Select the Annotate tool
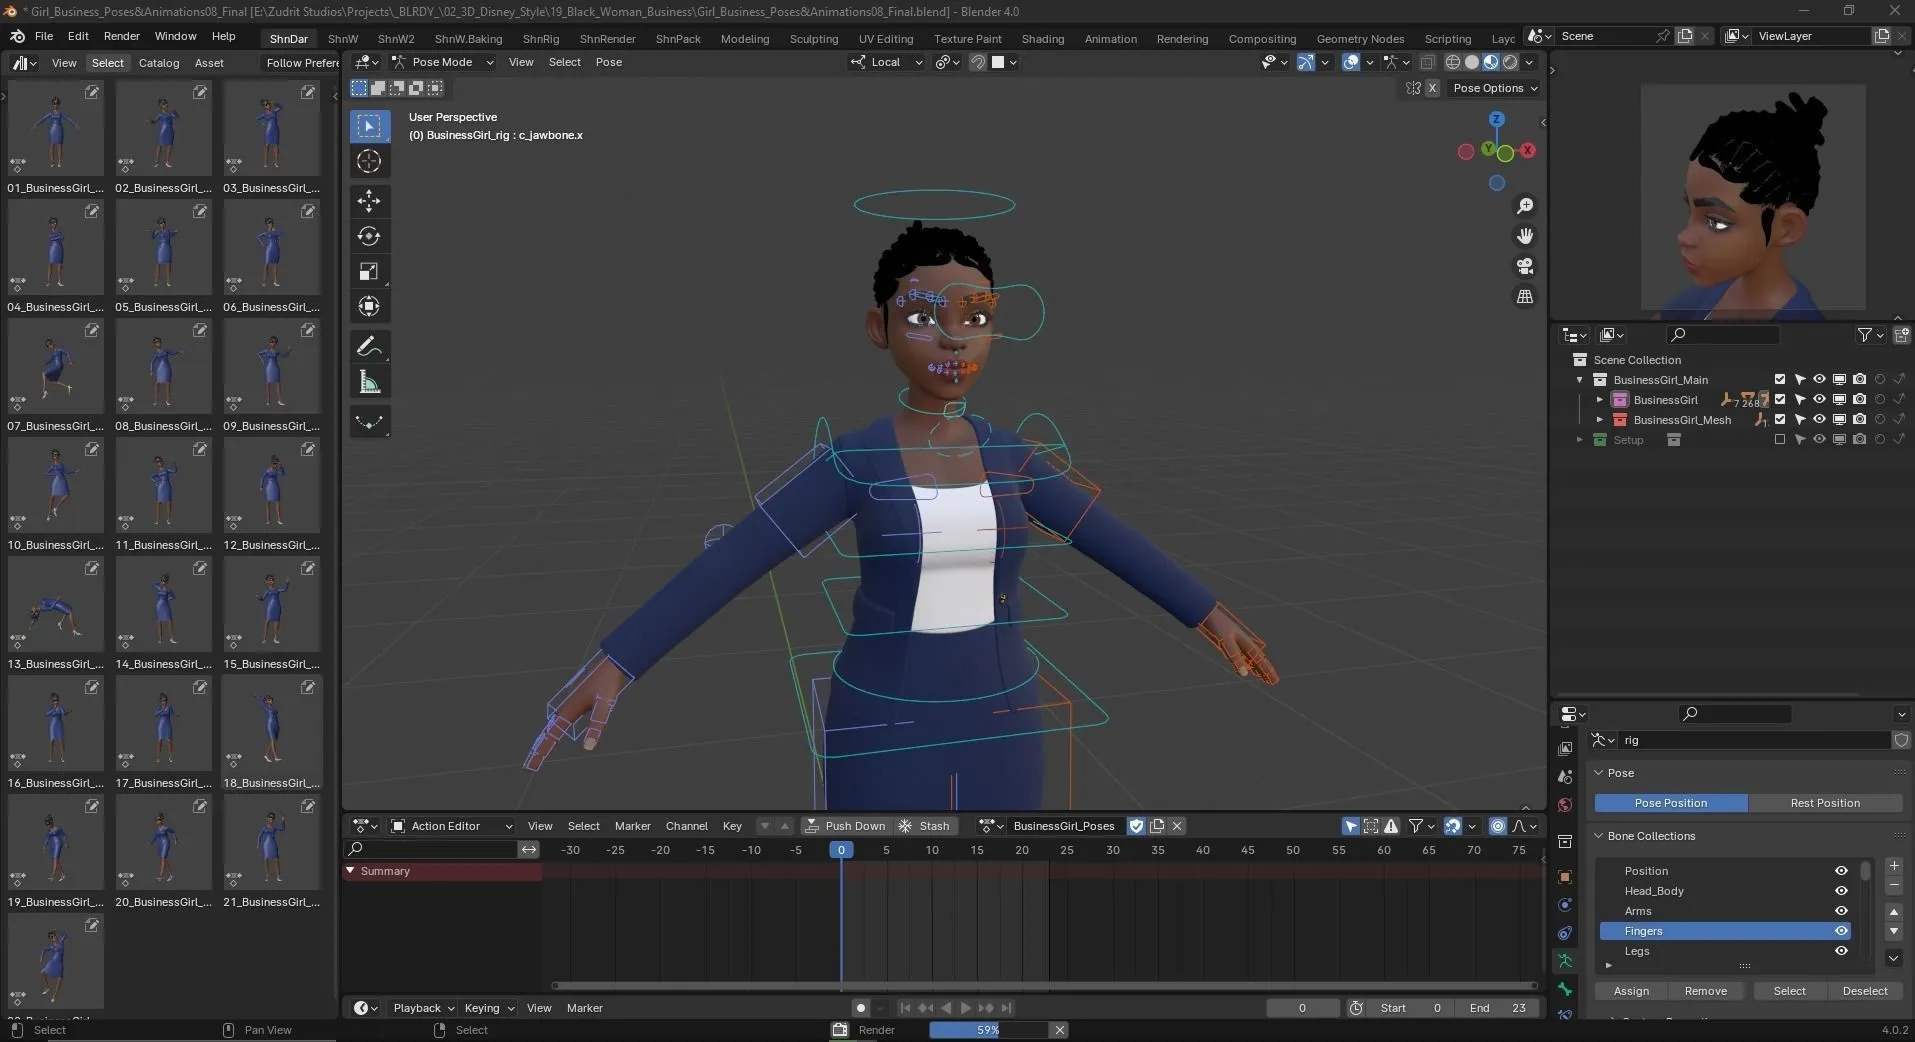 [368, 345]
